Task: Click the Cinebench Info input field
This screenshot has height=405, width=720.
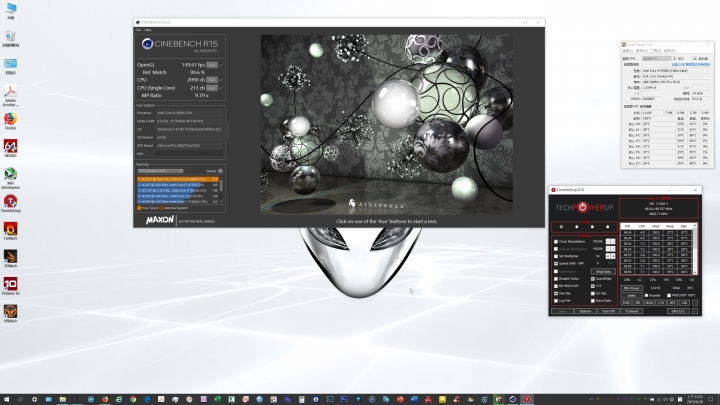Action: click(x=190, y=153)
